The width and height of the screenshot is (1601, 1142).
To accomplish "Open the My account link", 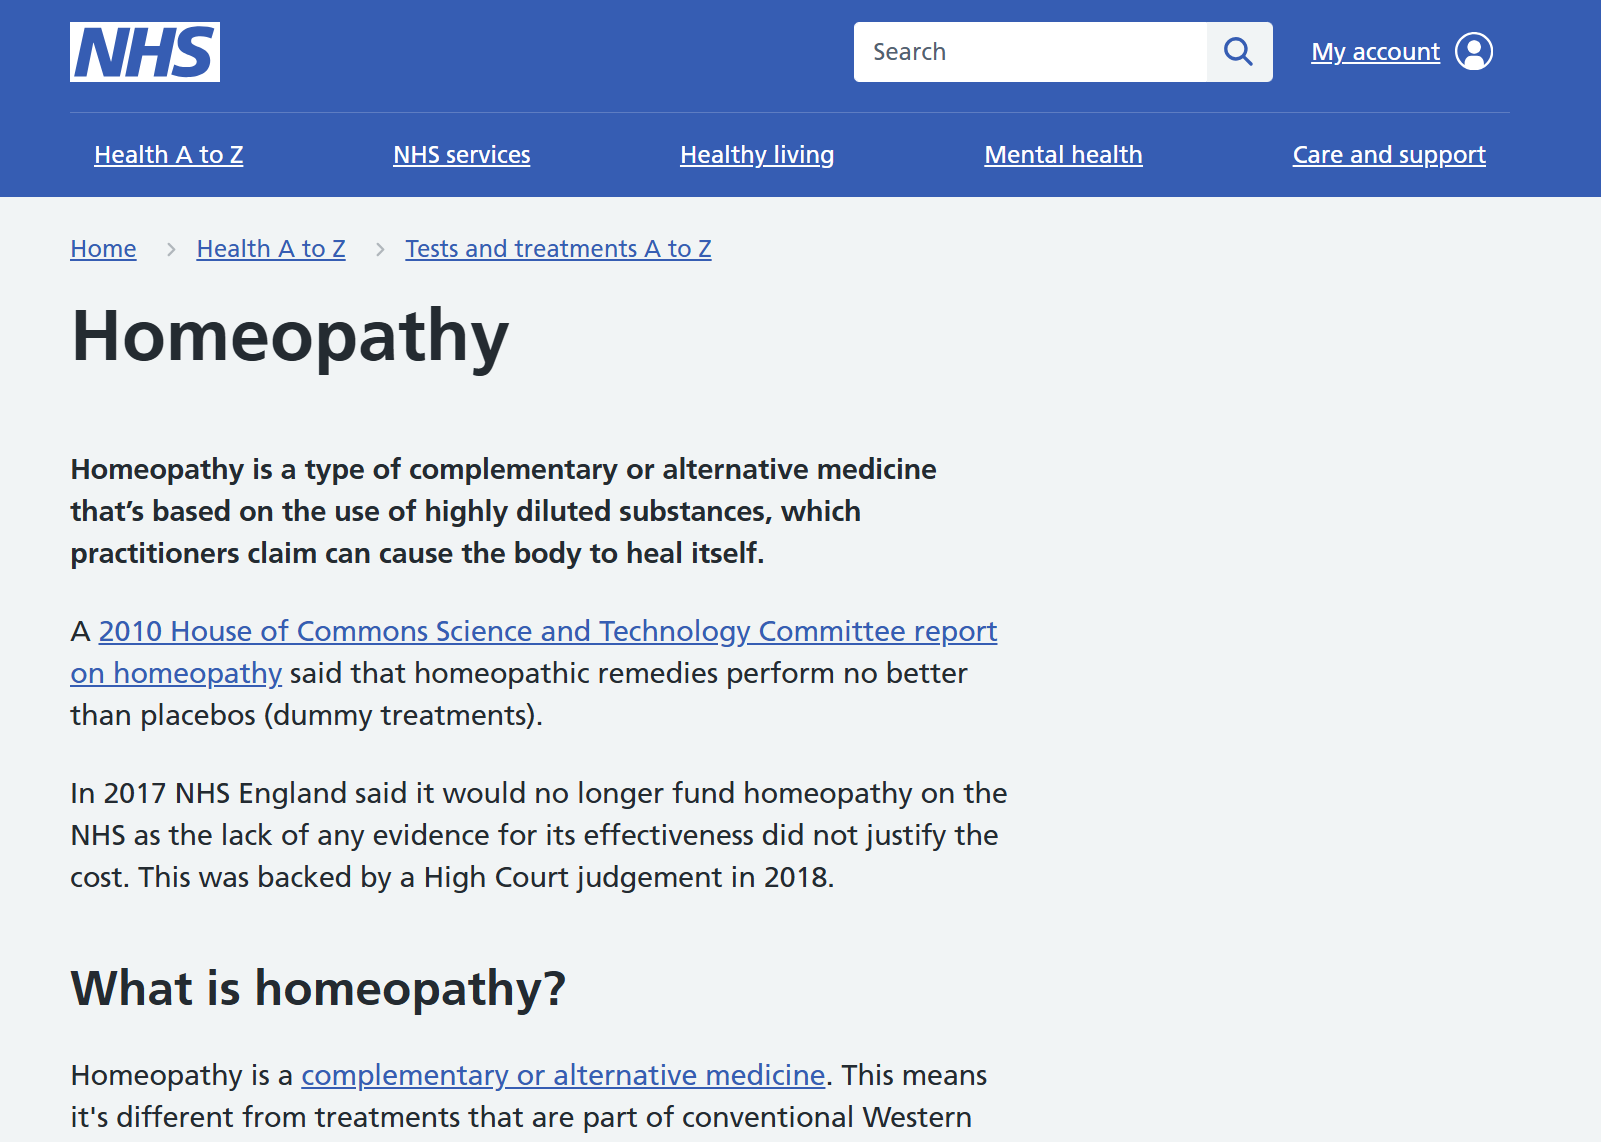I will [1375, 52].
